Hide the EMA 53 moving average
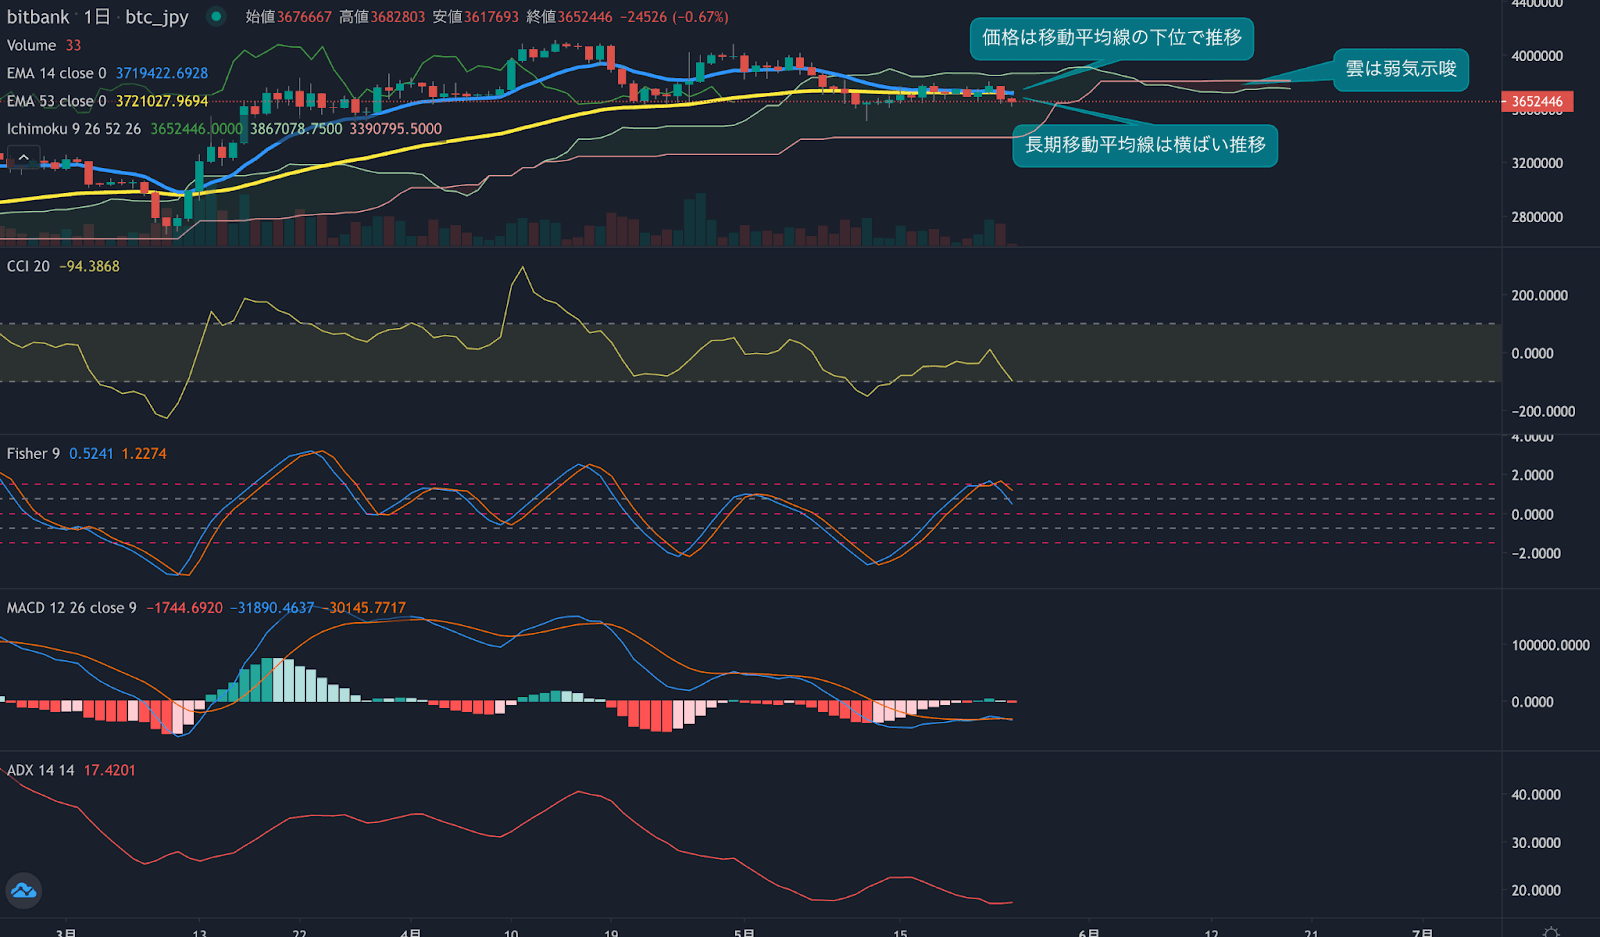Viewport: 1600px width, 937px height. [x=55, y=101]
